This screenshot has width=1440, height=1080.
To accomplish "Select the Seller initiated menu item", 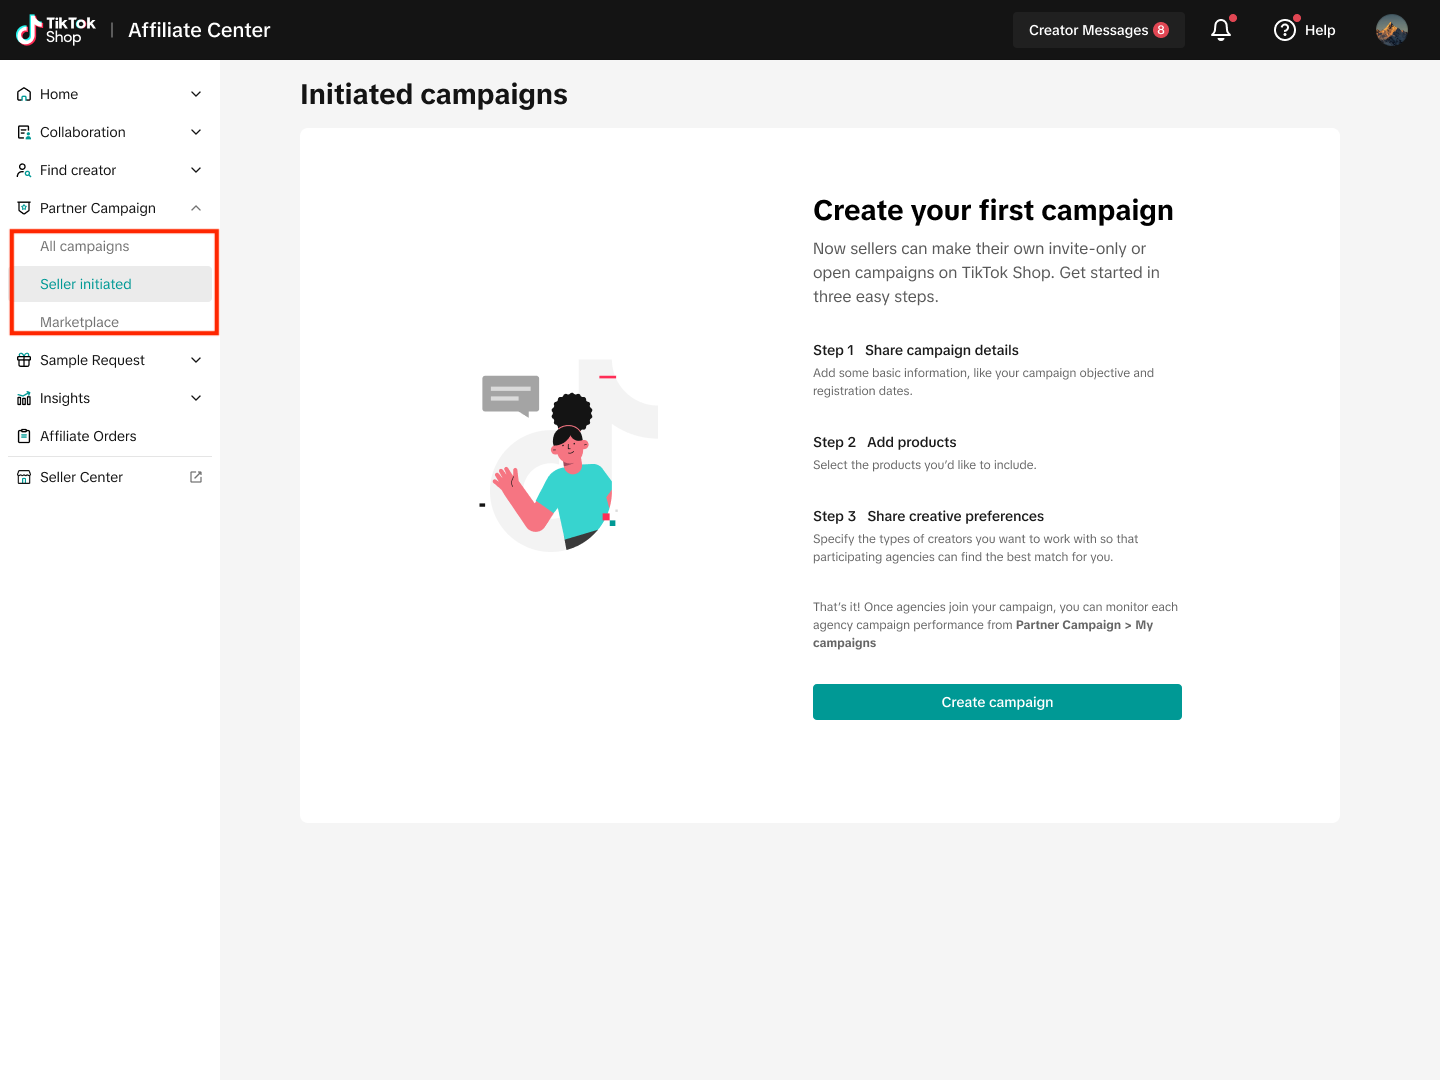I will [x=86, y=284].
